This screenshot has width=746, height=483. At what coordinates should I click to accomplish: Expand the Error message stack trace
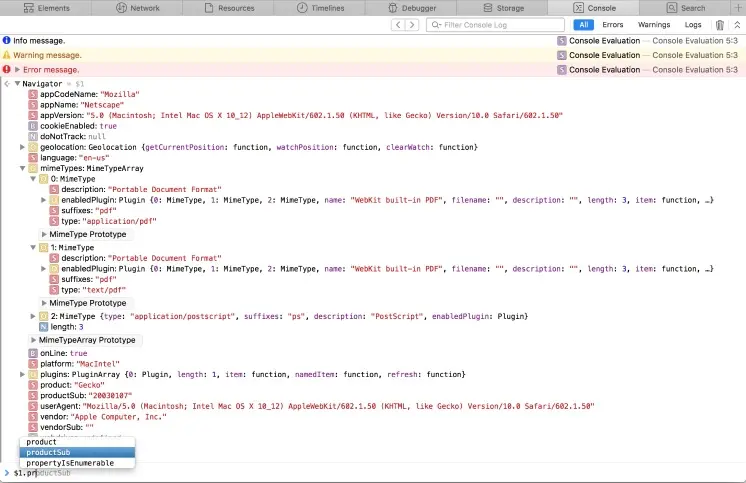[18, 69]
